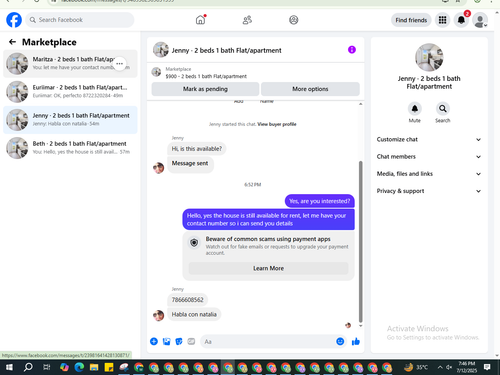The image size is (500, 375).
Task: Click the chat scroll up arrow
Action: click(x=360, y=104)
